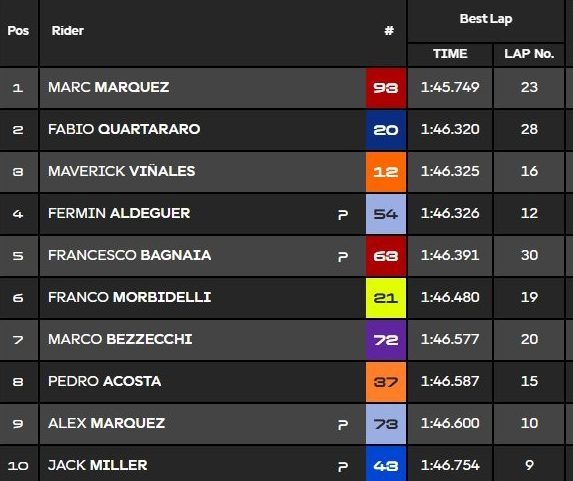Viewport: 573px width, 481px height.
Task: Sort by the LAP No. header
Action: [x=529, y=54]
